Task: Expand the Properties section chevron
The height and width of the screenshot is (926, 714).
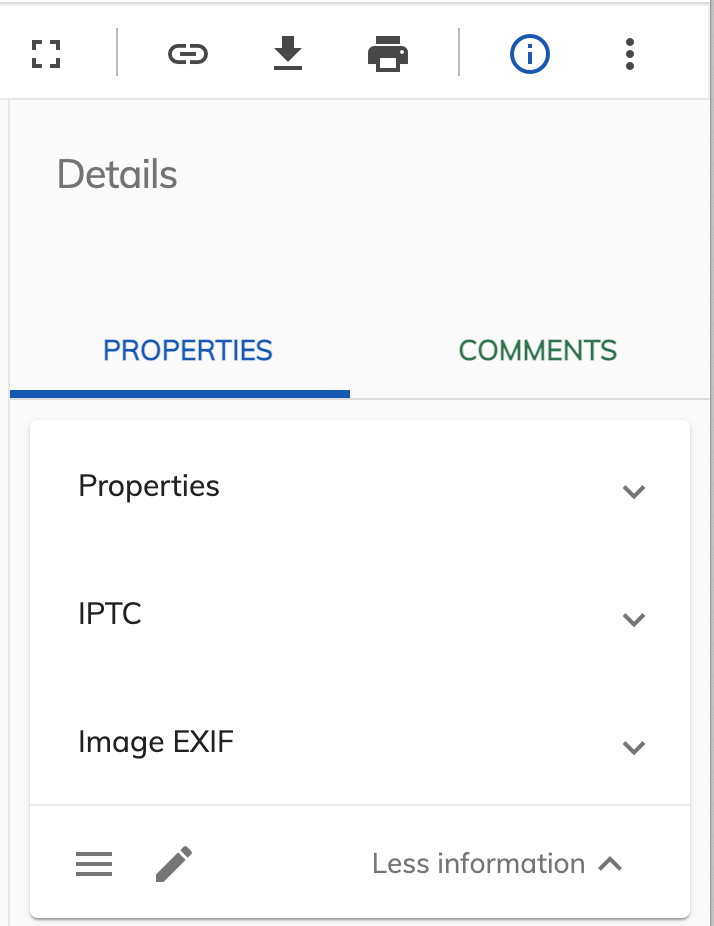Action: 633,492
